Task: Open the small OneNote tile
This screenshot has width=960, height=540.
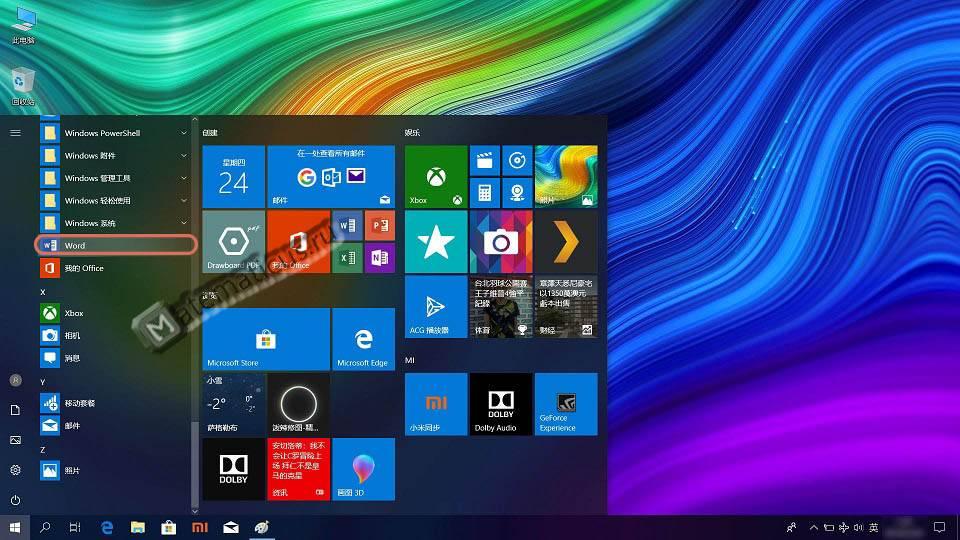Action: click(x=380, y=258)
